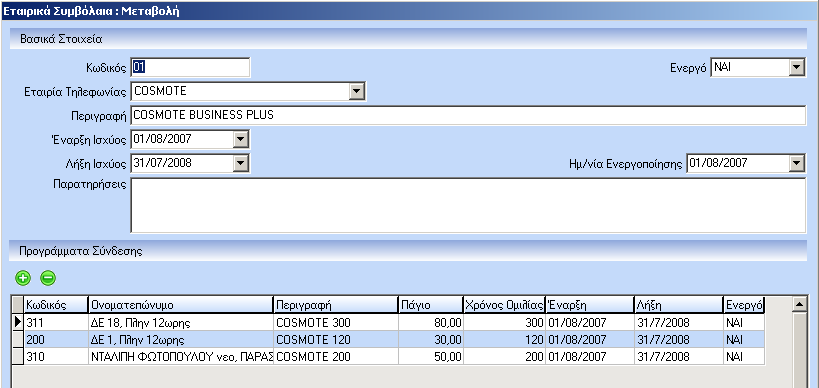Viewport: 819px width, 388px height.
Task: Click the name cell ΝΤΑΛΙΠΗ ΦΩΤΟΠΟΥΛΟΥ νεο
Action: click(181, 357)
